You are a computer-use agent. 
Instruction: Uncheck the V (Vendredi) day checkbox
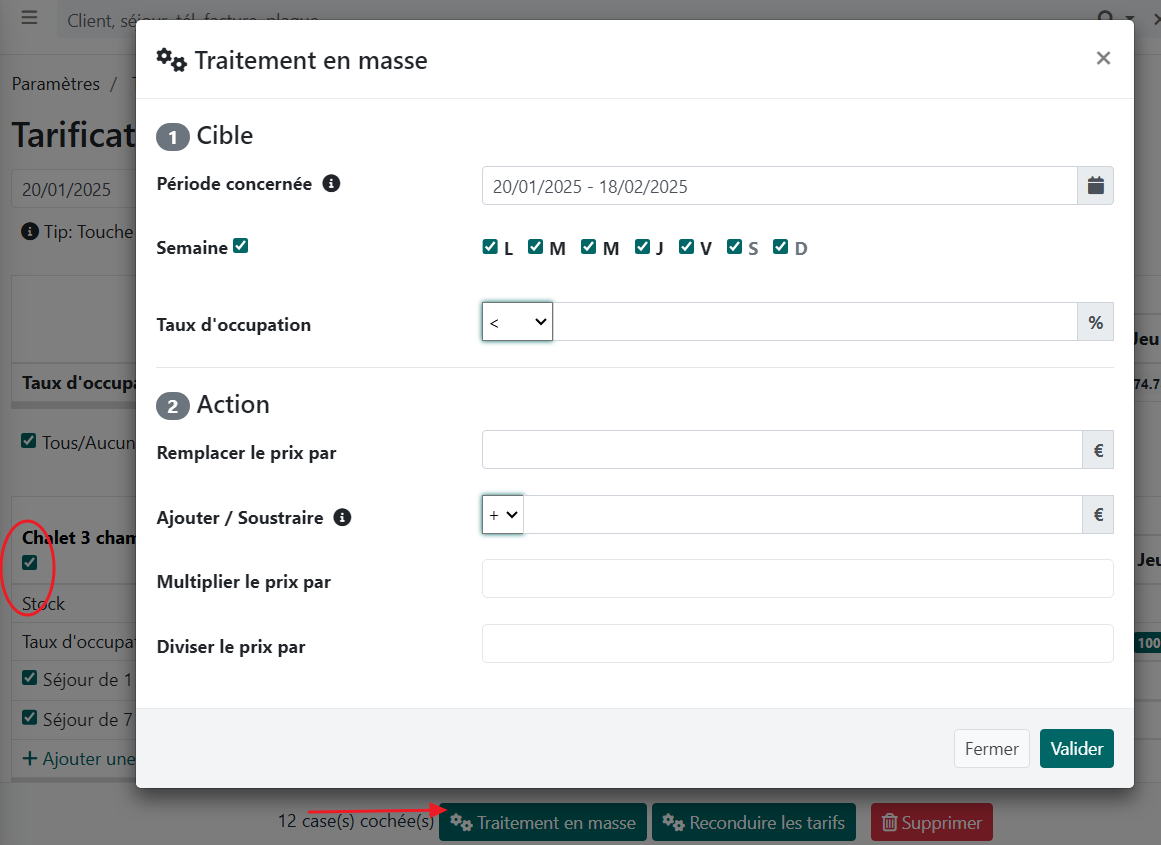click(x=686, y=247)
